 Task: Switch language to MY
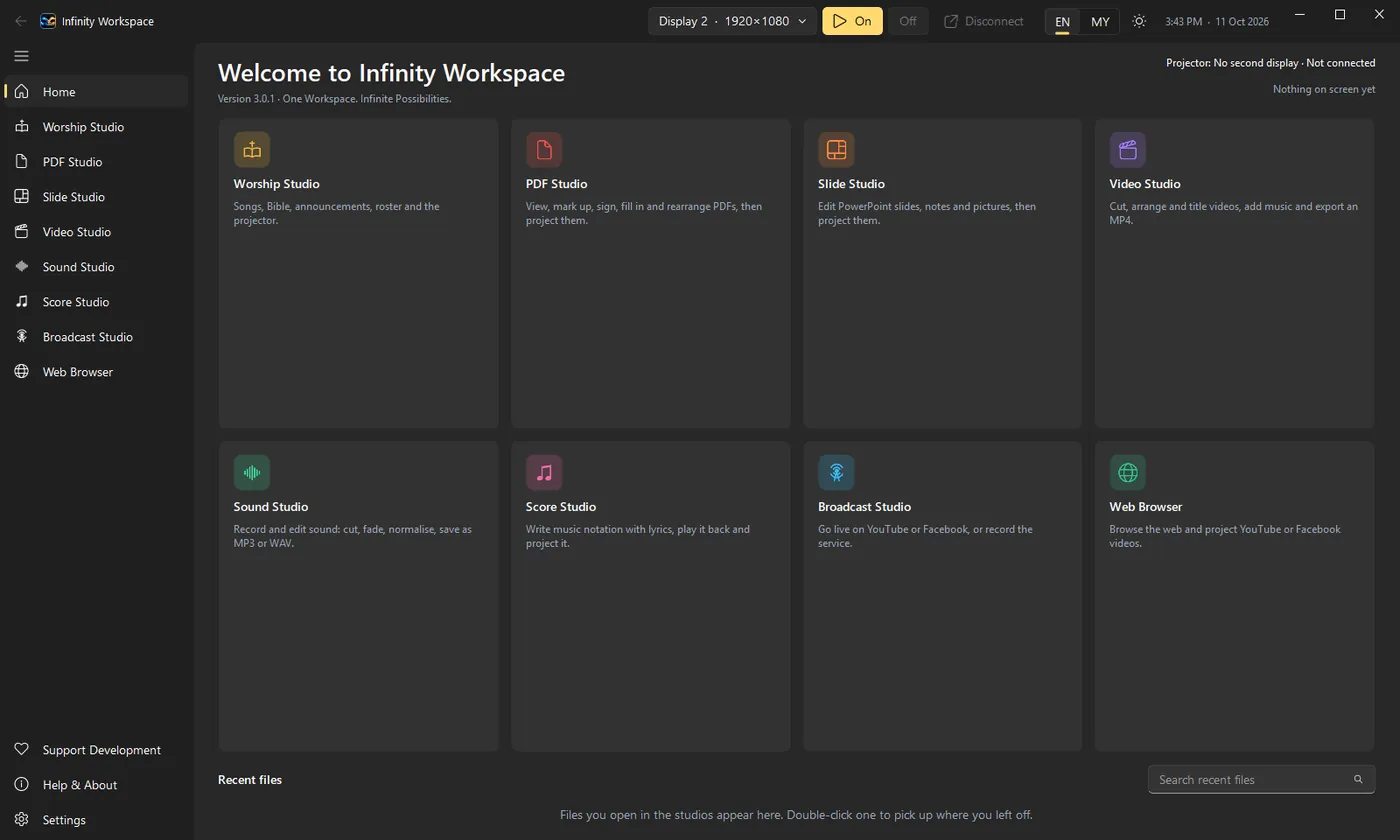point(1100,21)
